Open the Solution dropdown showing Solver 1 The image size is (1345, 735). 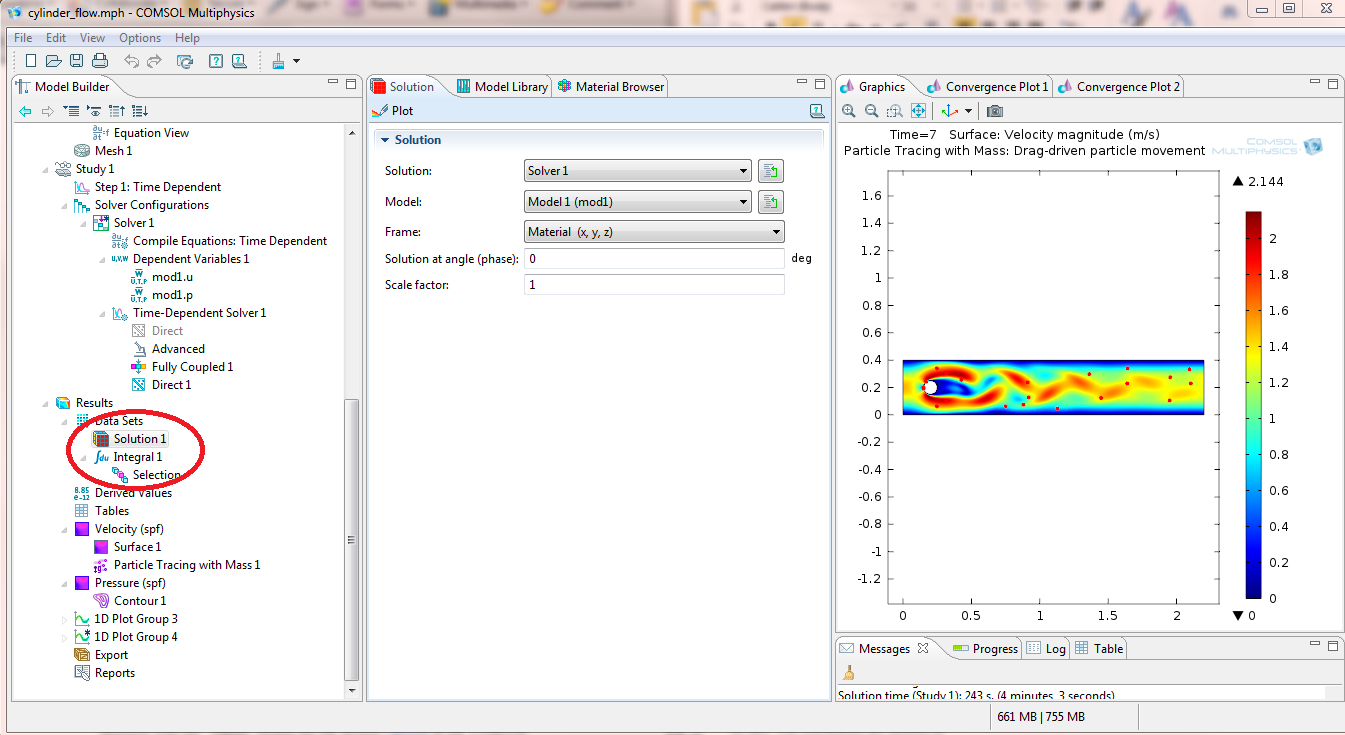[637, 171]
